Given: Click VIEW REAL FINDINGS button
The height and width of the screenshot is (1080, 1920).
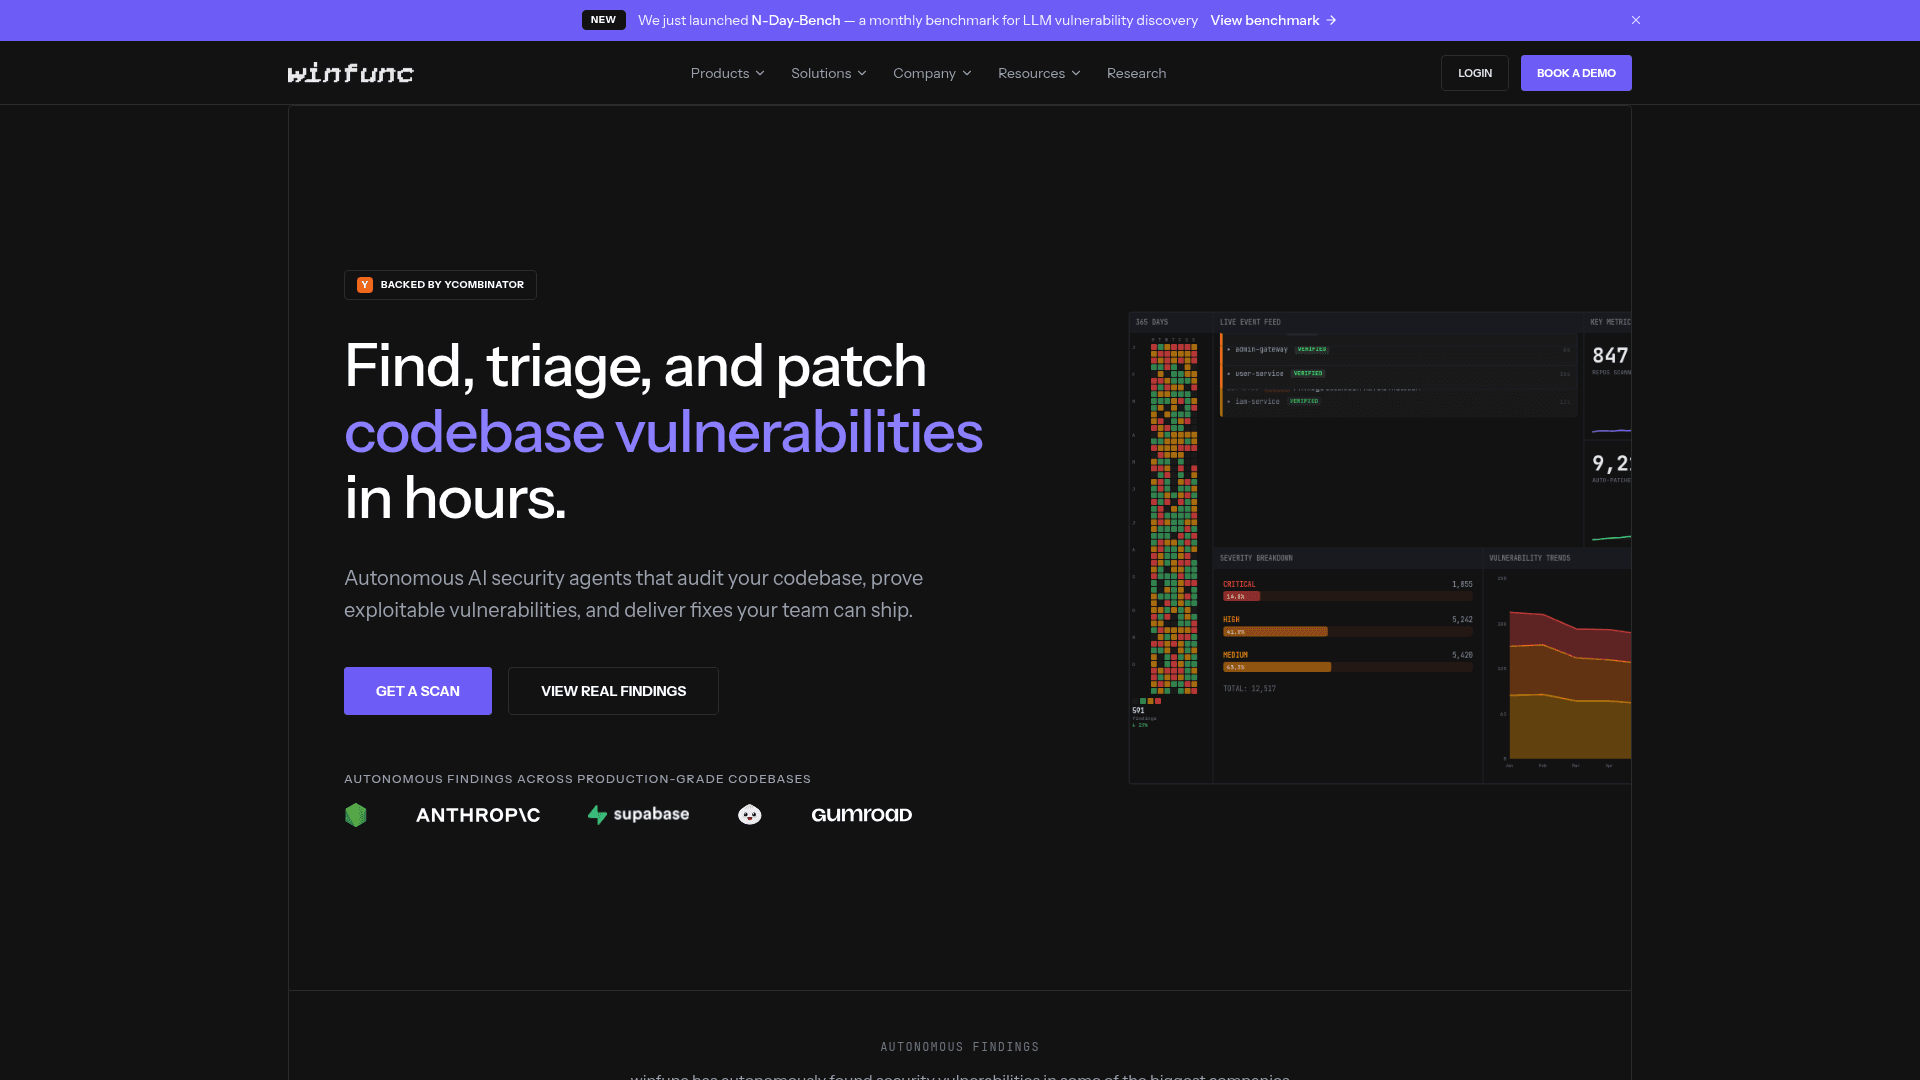Looking at the screenshot, I should [613, 691].
